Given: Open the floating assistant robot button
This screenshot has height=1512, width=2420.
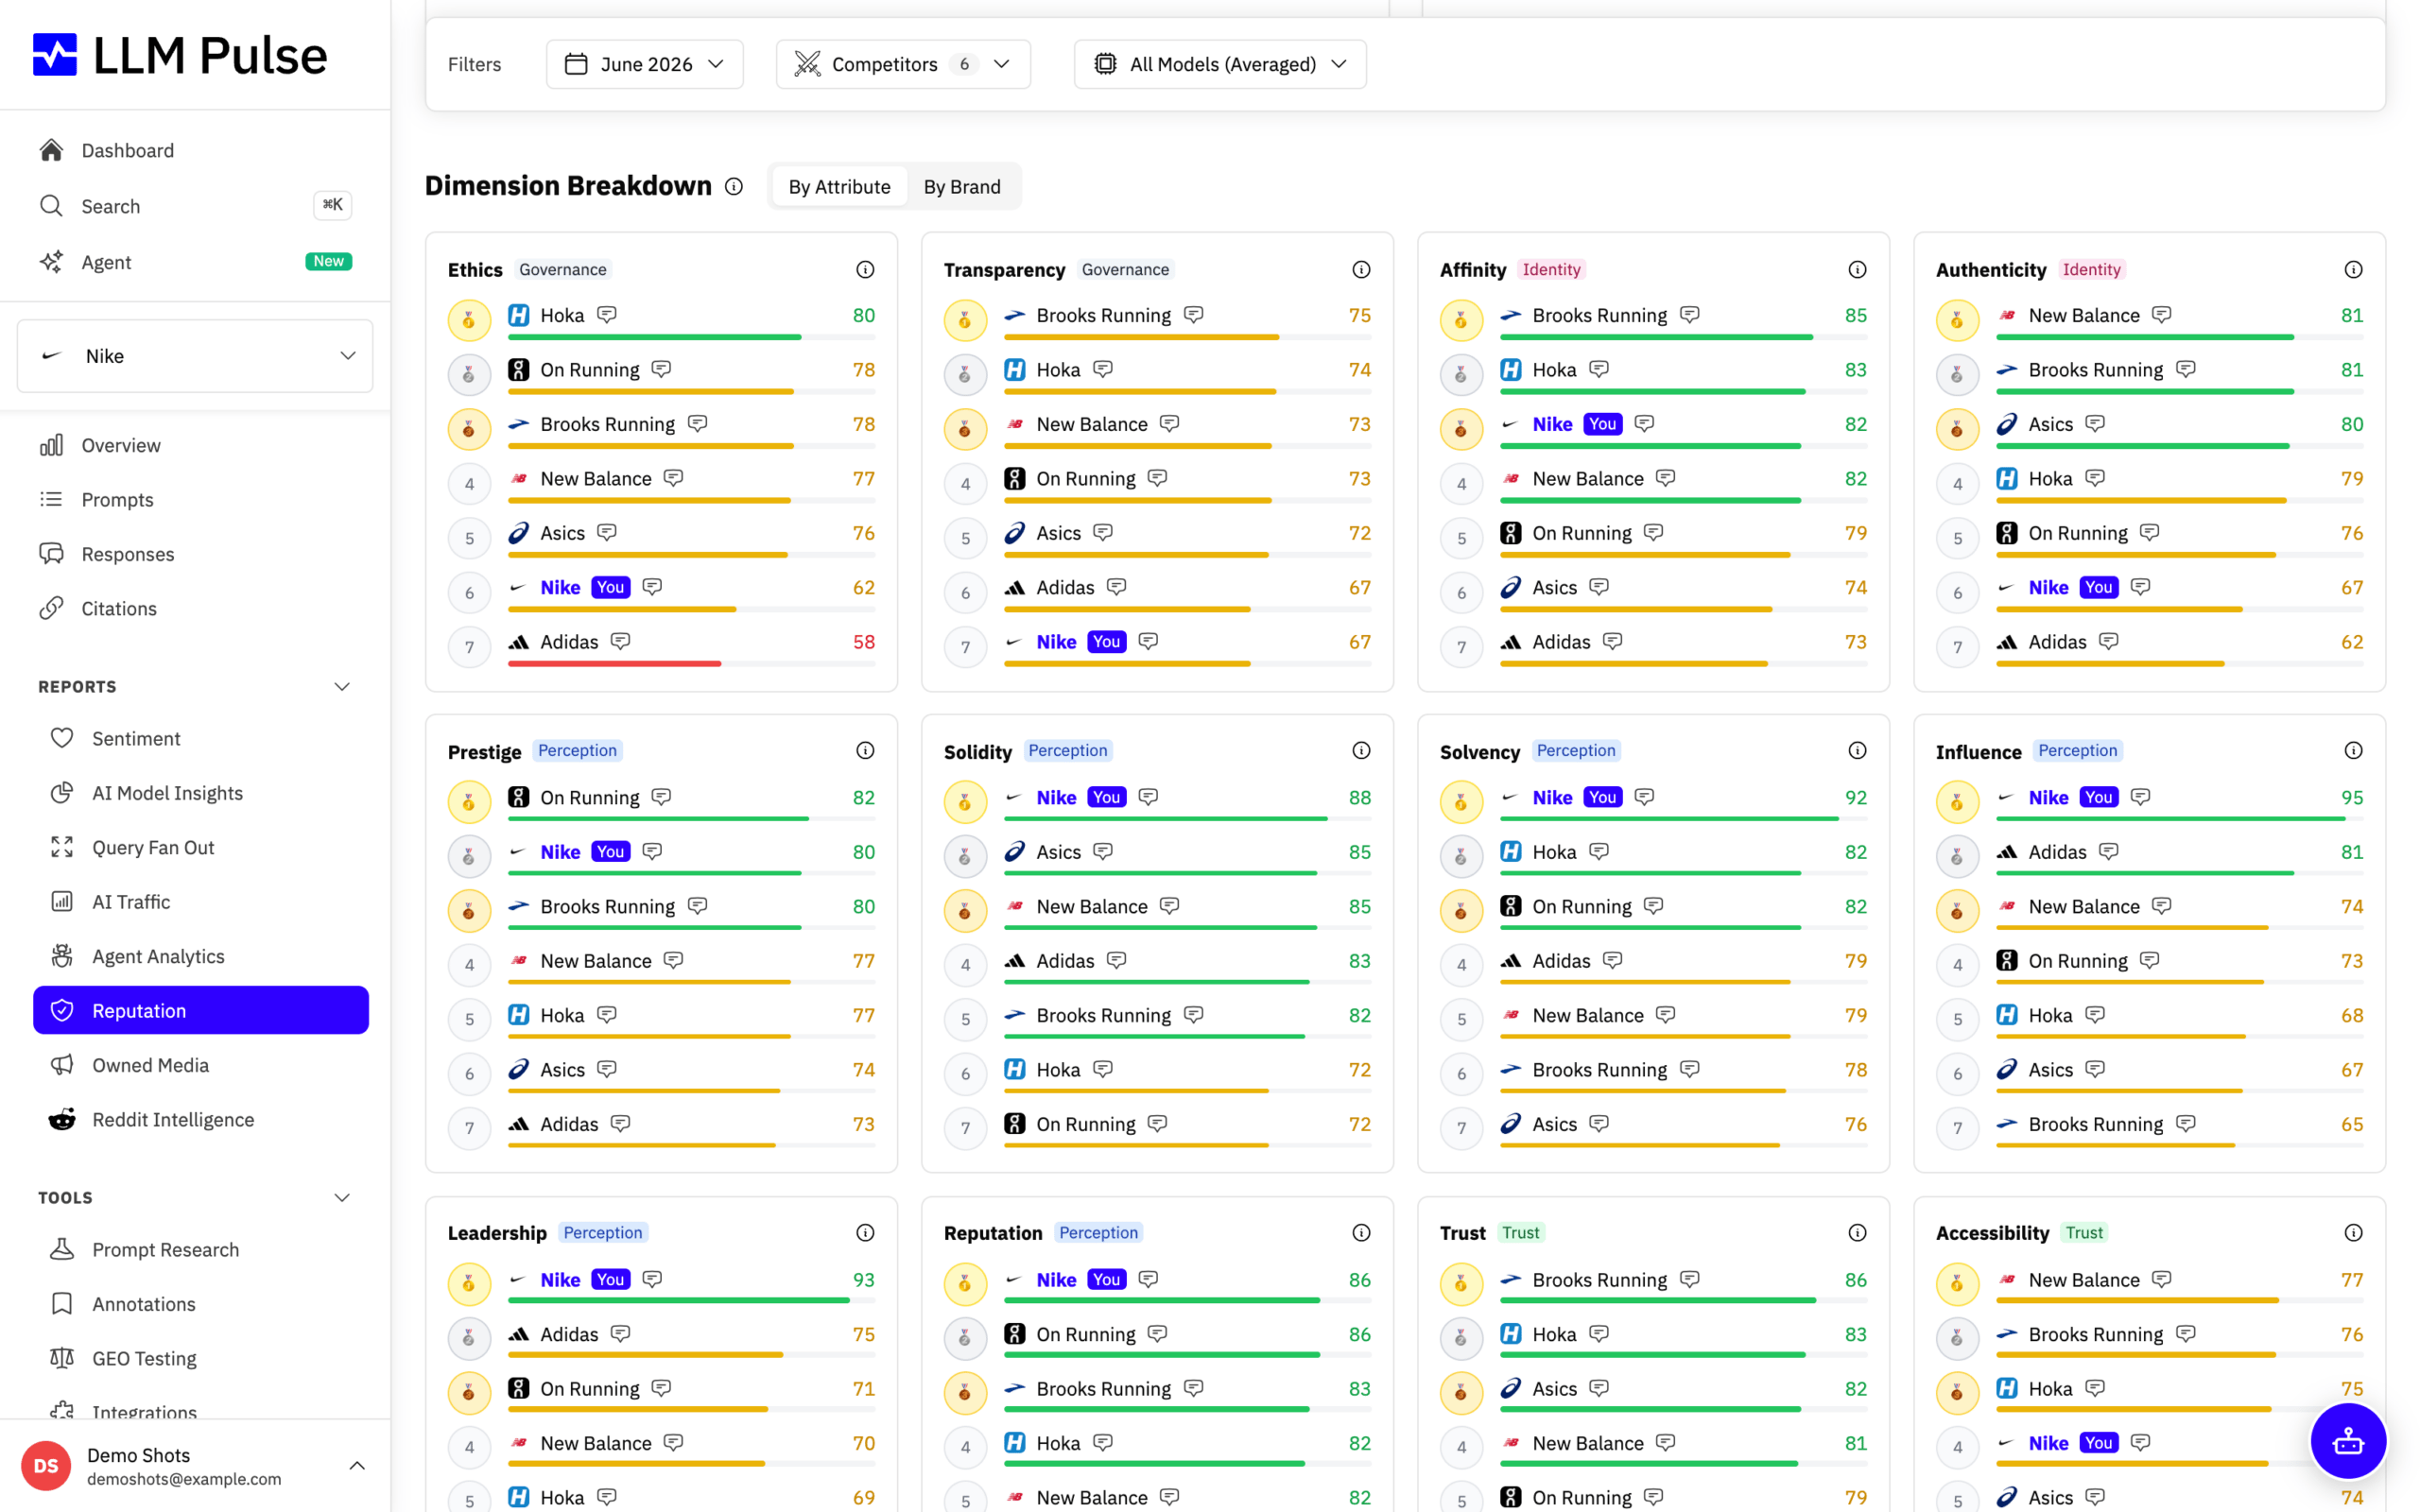Looking at the screenshot, I should point(2347,1441).
